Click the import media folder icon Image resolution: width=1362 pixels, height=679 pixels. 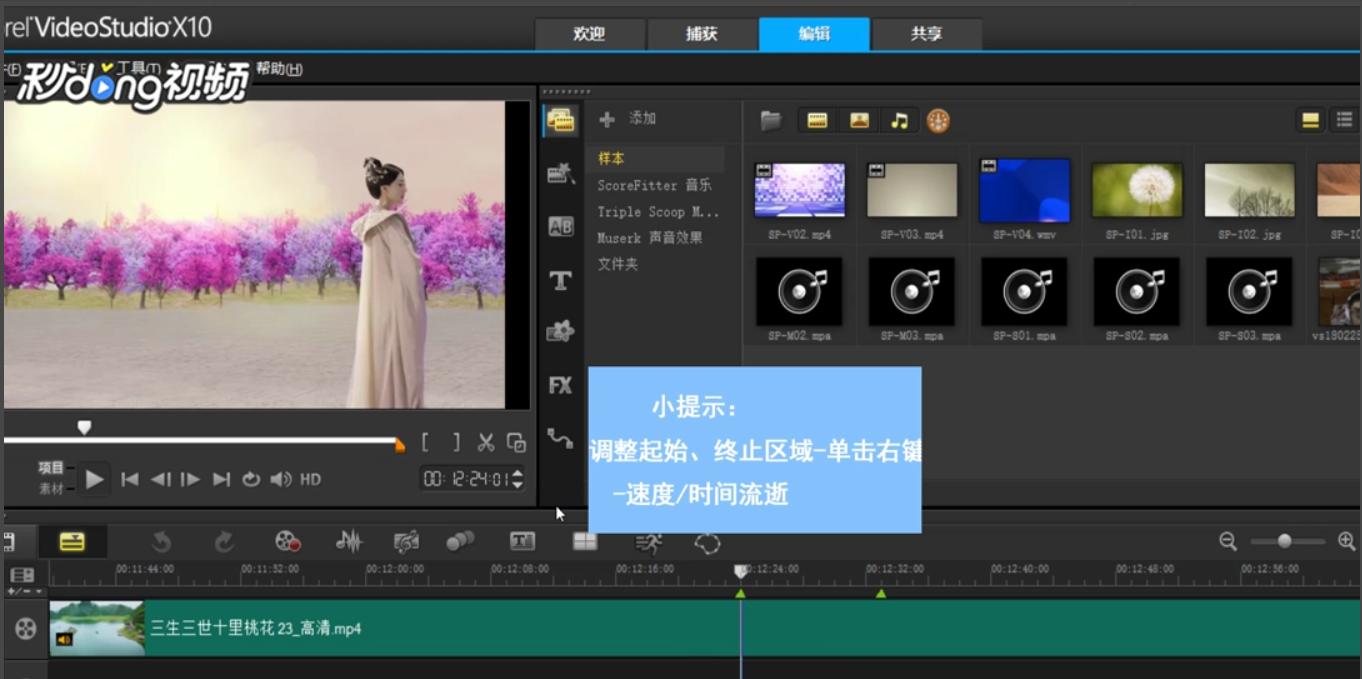[771, 121]
